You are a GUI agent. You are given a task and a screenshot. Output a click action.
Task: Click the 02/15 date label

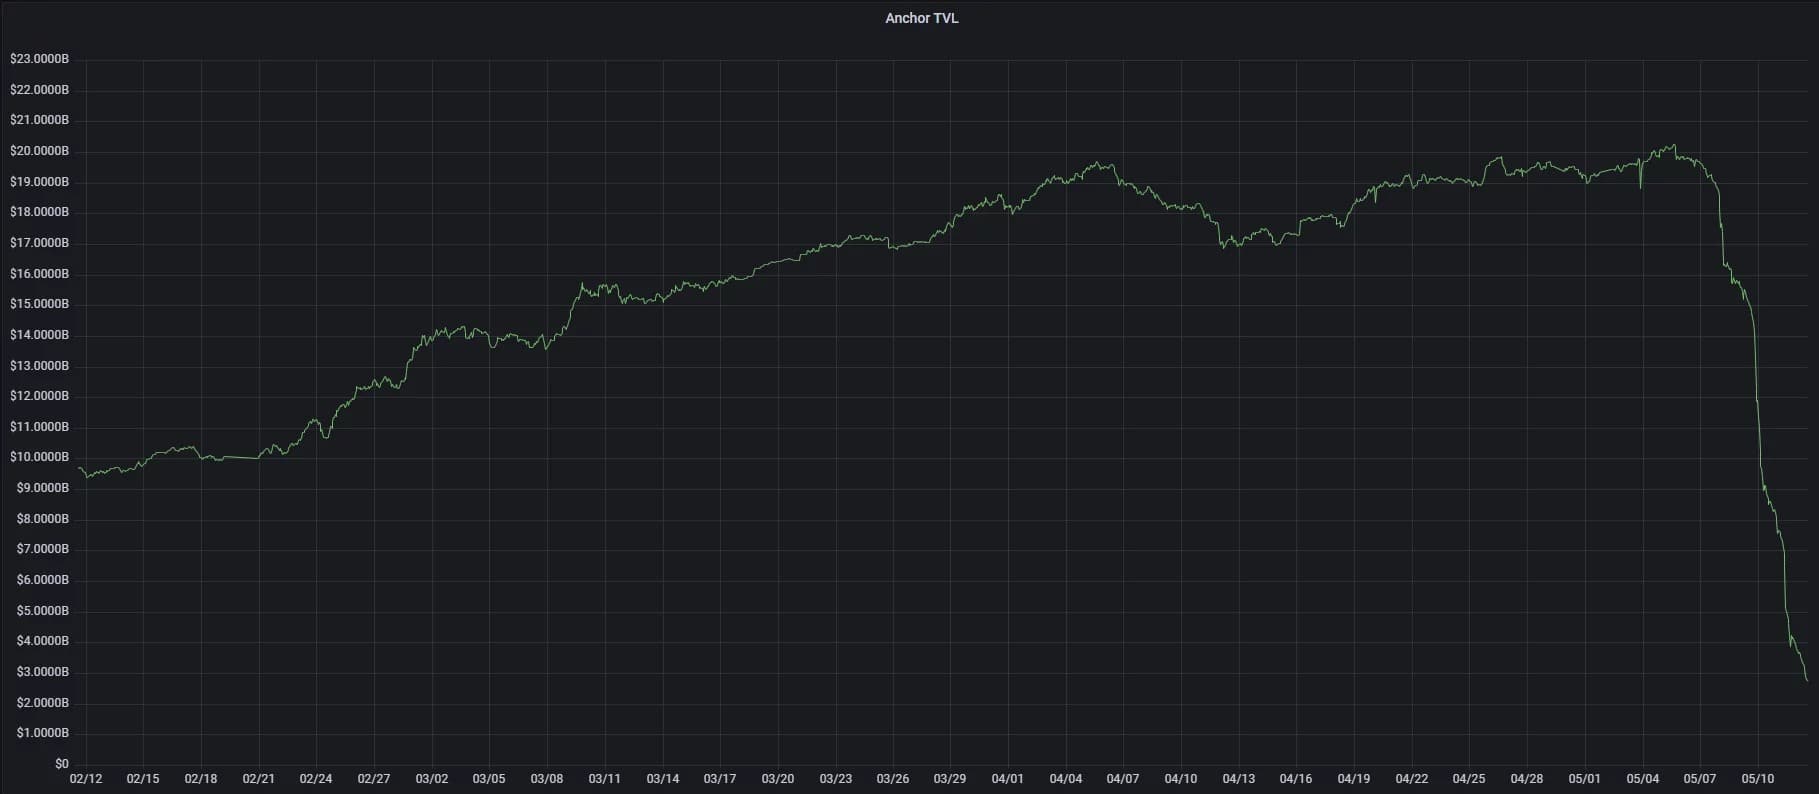click(143, 779)
